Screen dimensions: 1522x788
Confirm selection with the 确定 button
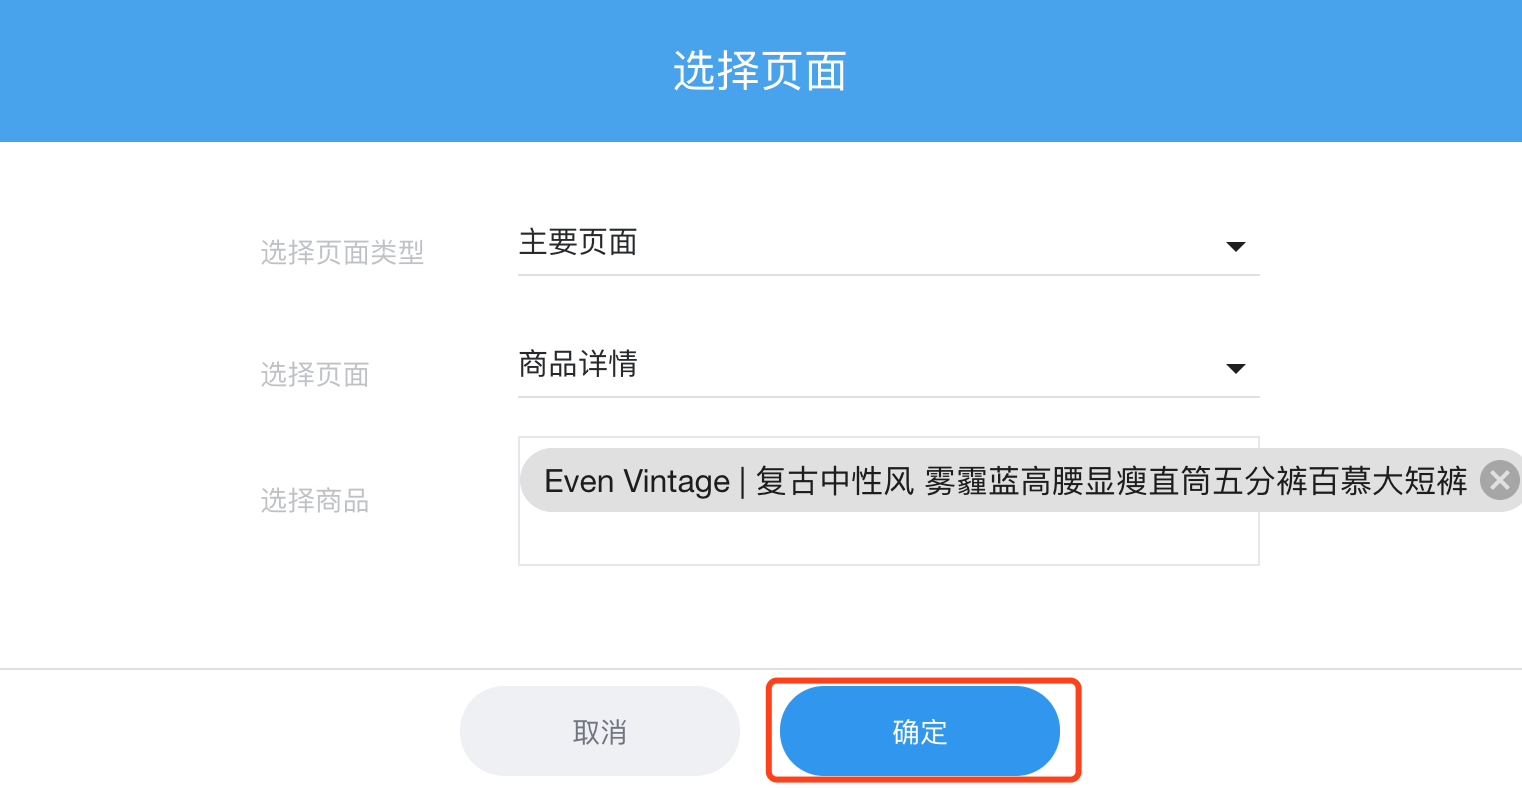pyautogui.click(x=920, y=731)
